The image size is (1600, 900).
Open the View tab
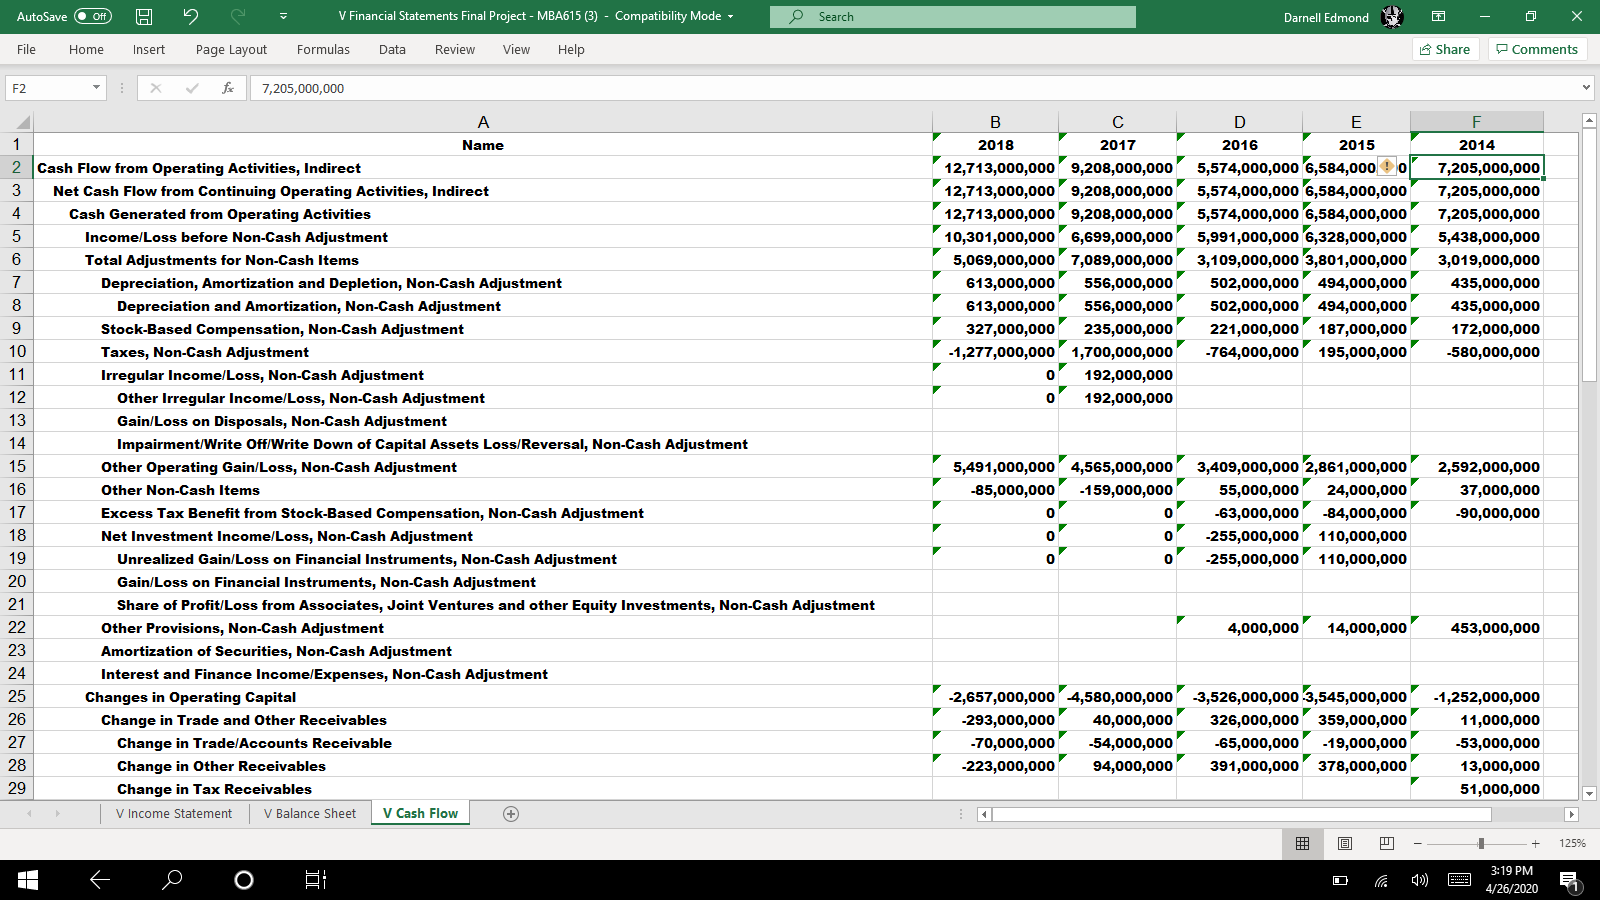coord(516,49)
